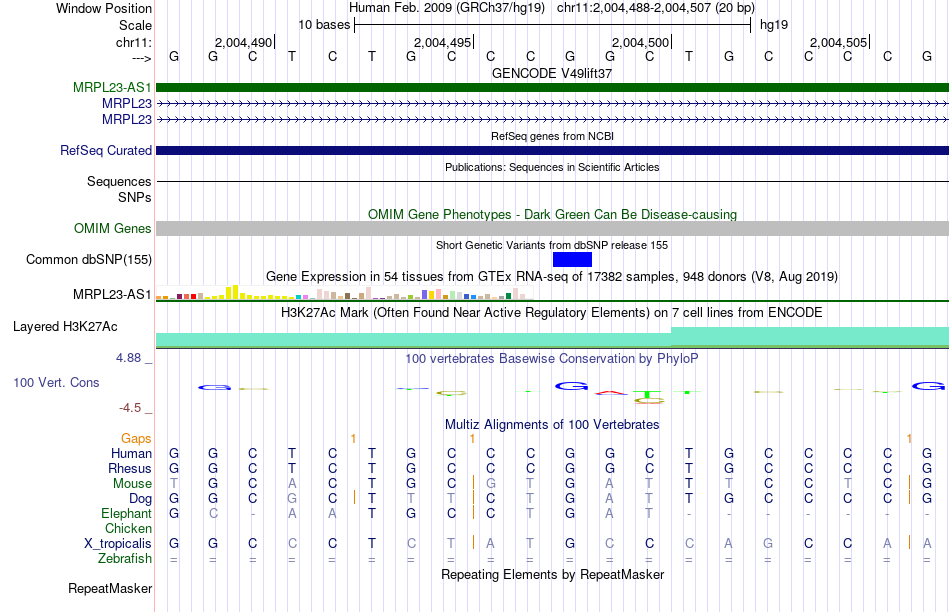Viewport: 950px width, 612px height.
Task: Open Publications: Sequences in Scientific Articles title
Action: click(x=552, y=167)
